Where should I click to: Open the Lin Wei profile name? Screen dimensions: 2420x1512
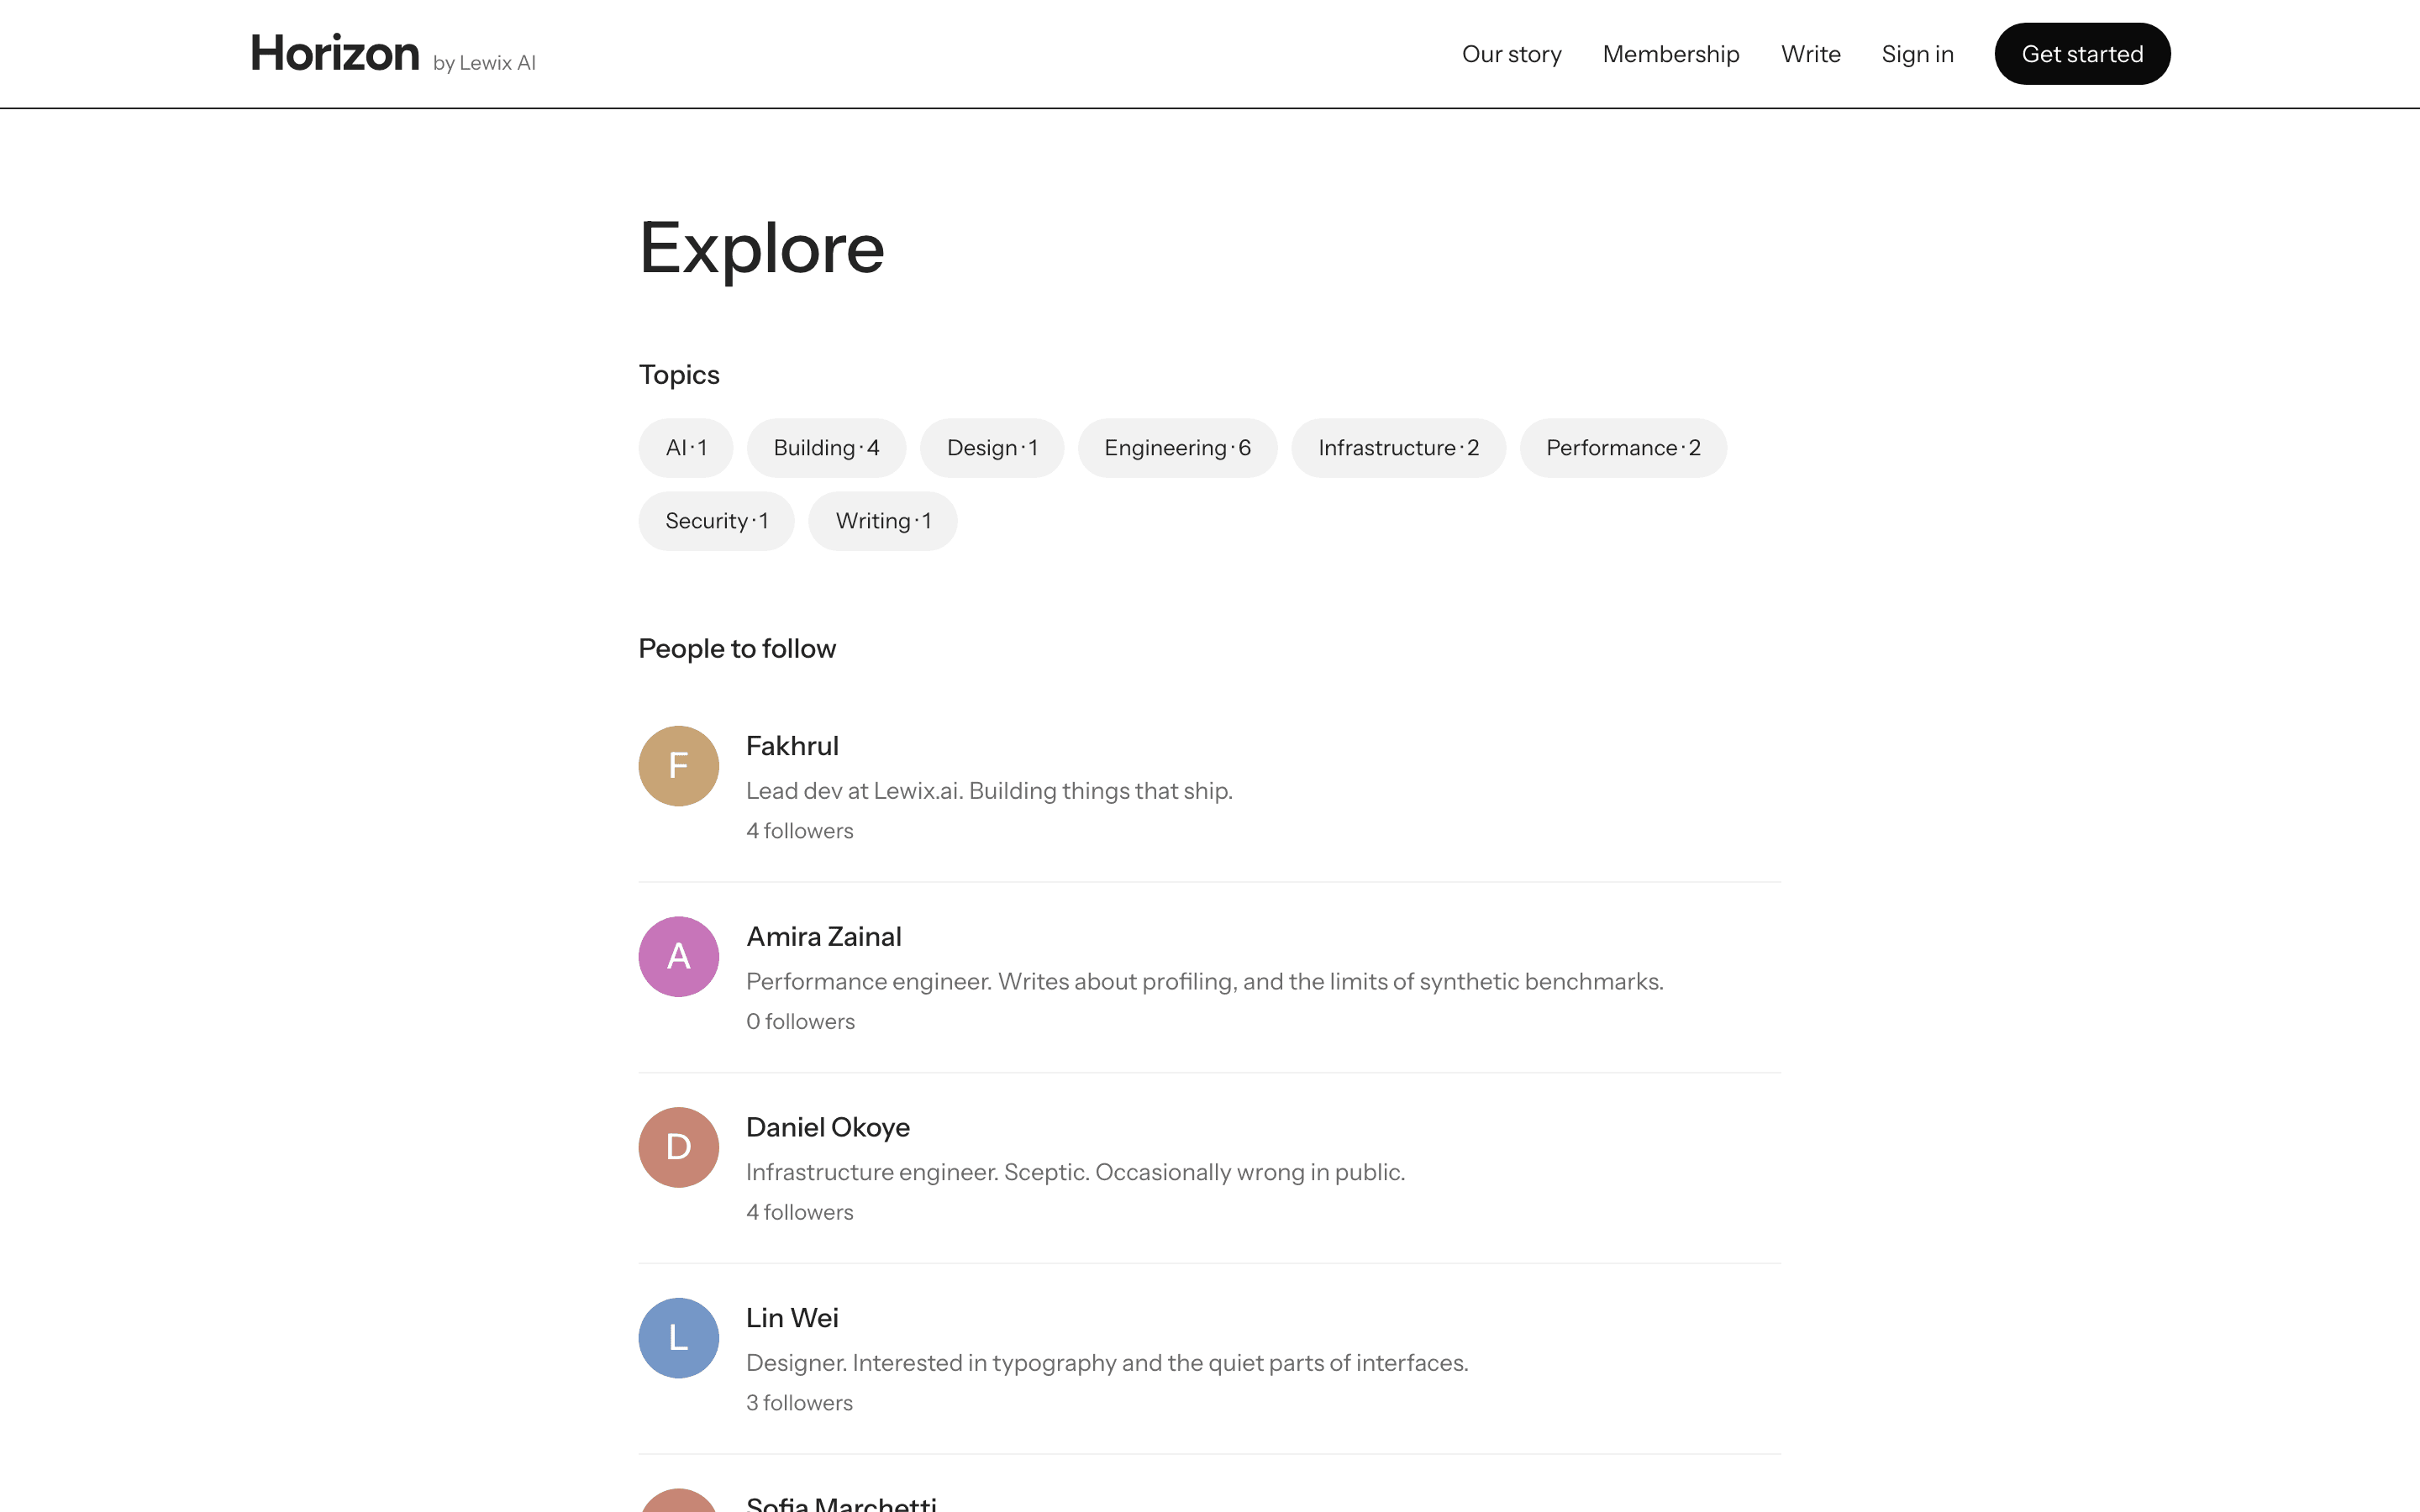click(x=792, y=1318)
